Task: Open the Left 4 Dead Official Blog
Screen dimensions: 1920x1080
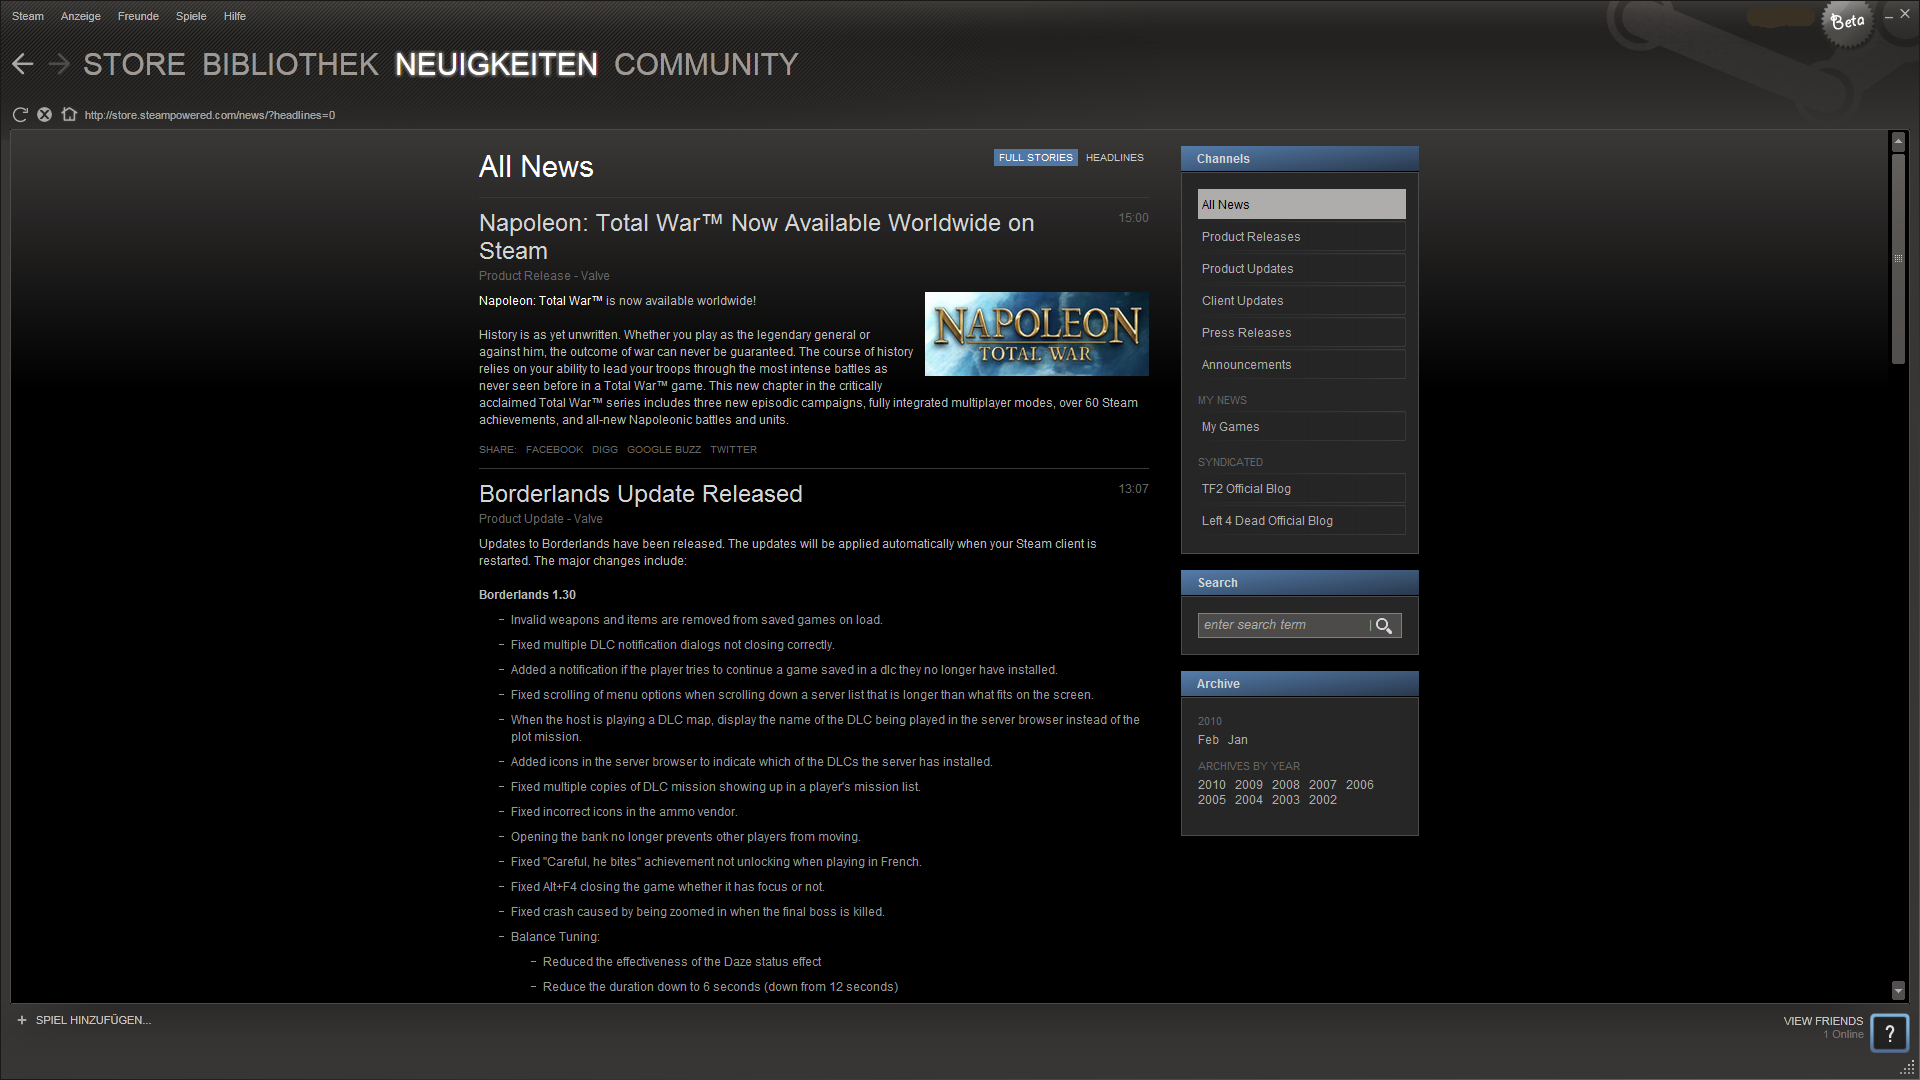Action: 1301,521
